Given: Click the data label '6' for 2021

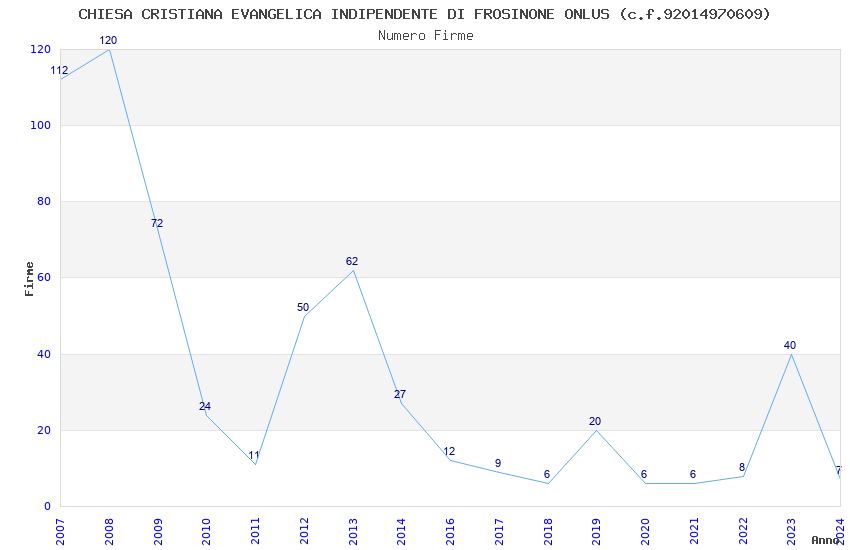Looking at the screenshot, I should click(692, 475).
